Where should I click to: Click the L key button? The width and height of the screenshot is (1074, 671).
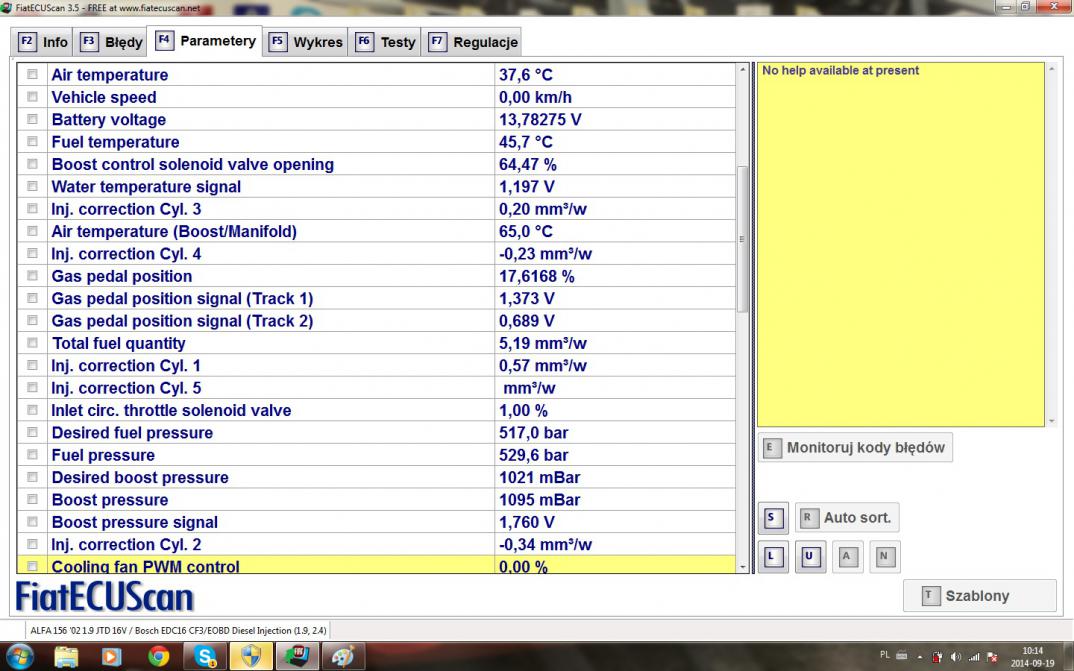[773, 557]
